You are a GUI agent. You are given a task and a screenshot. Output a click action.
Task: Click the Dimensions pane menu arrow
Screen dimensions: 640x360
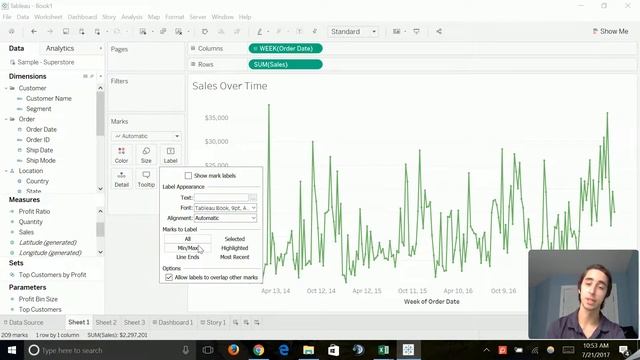pos(100,76)
